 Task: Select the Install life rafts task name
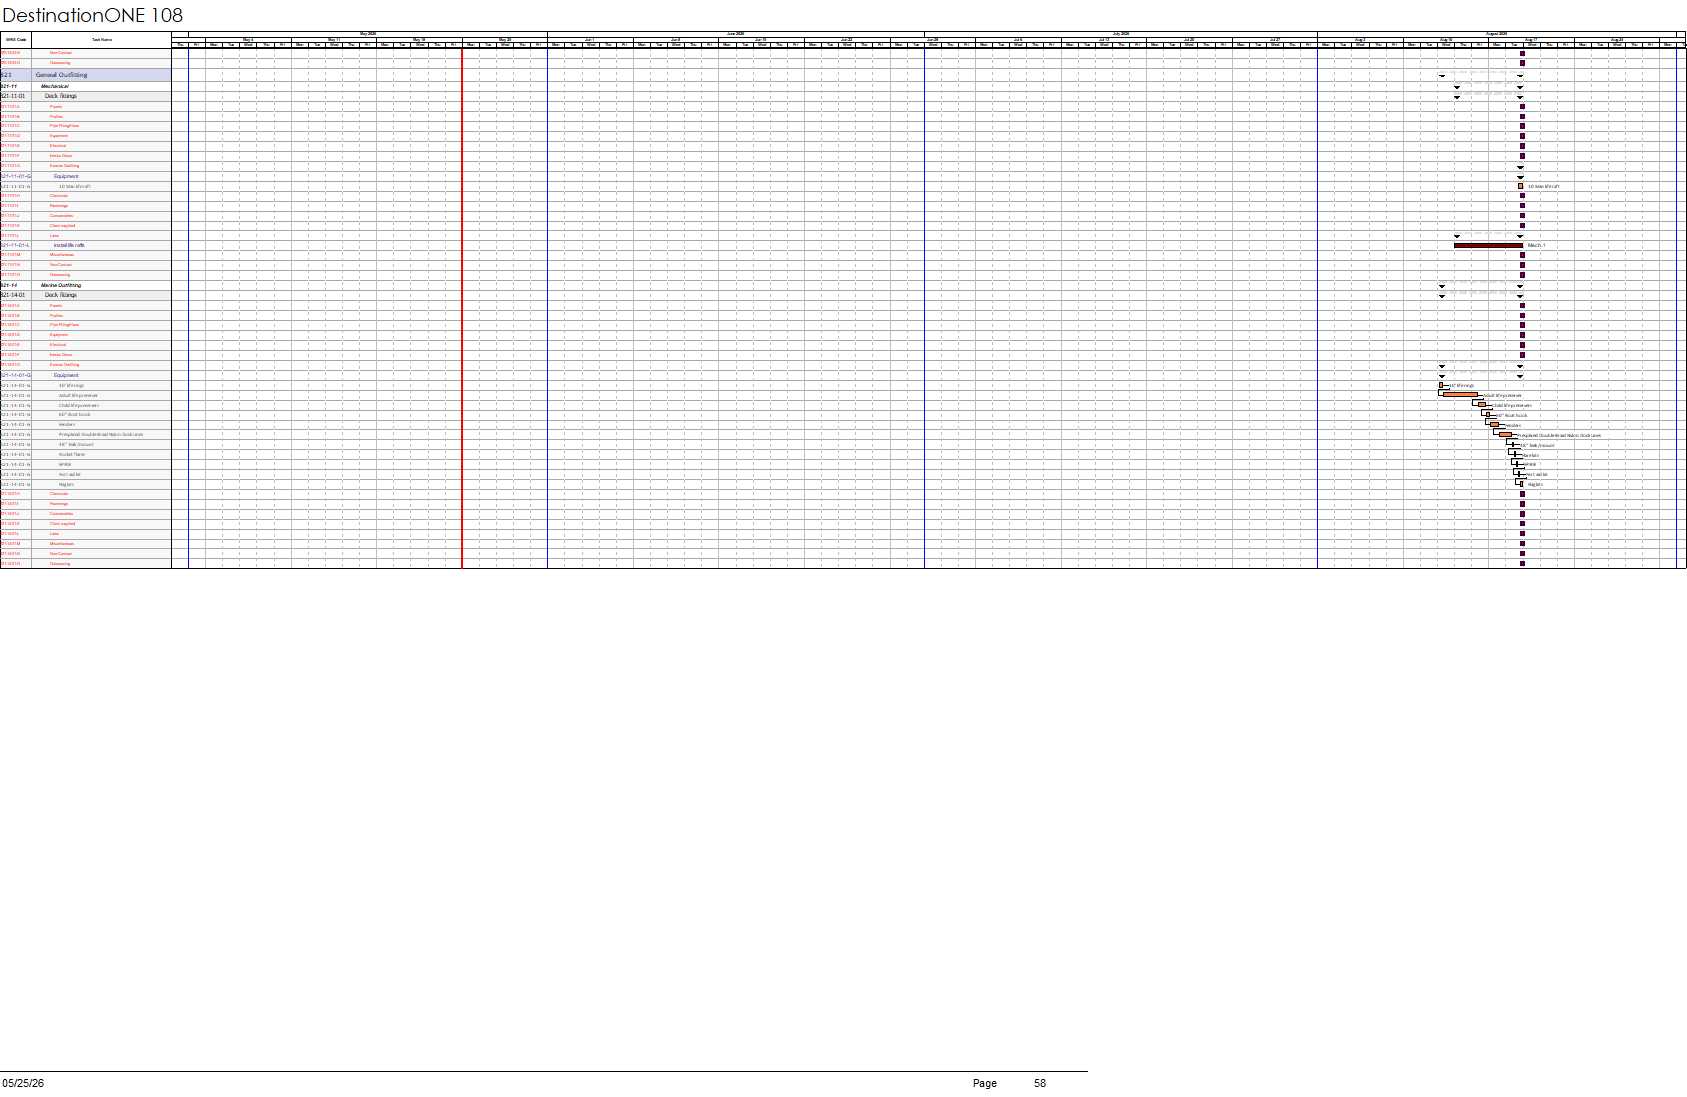[x=69, y=245]
